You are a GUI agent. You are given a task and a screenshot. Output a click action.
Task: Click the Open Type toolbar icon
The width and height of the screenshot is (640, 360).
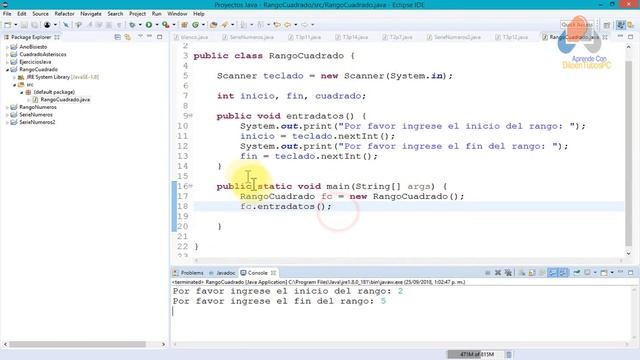[x=213, y=25]
